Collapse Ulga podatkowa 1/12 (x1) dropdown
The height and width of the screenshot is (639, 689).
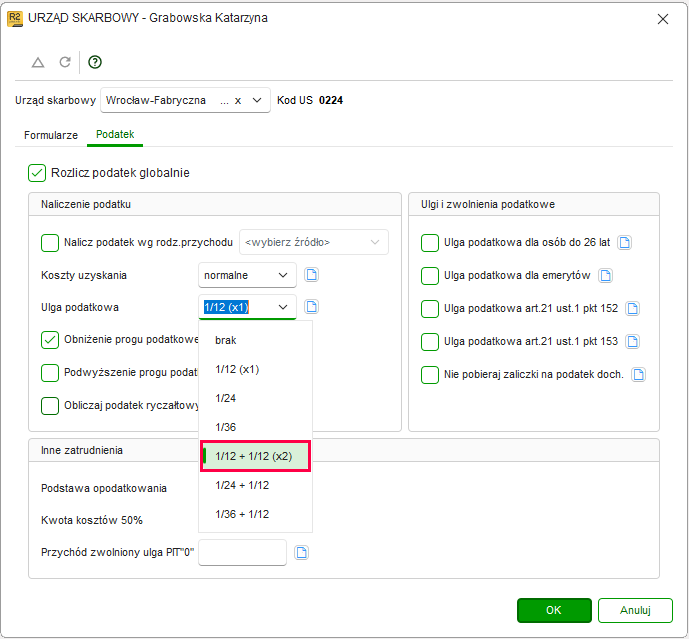[x=247, y=307]
